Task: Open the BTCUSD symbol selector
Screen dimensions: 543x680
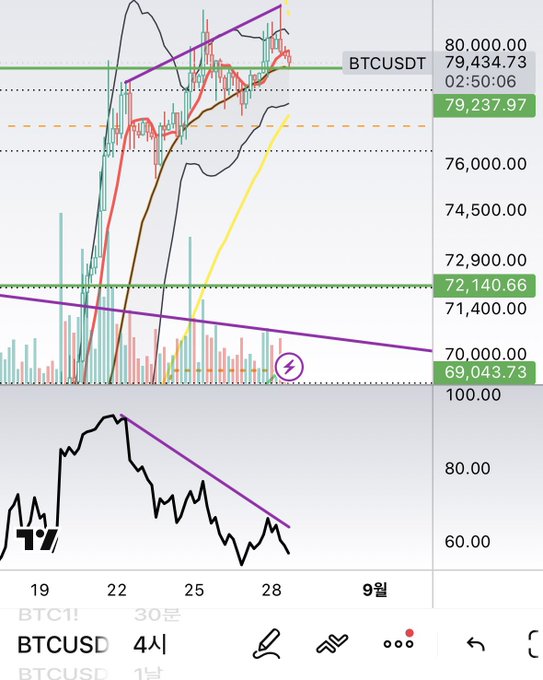Action: 63,645
